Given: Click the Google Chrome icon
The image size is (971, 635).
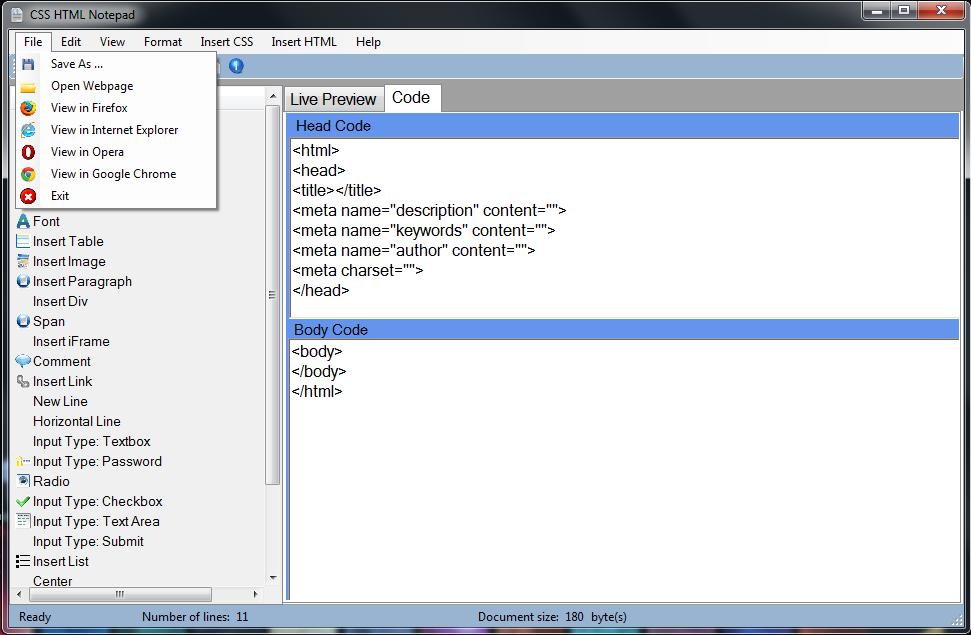Looking at the screenshot, I should pos(28,174).
